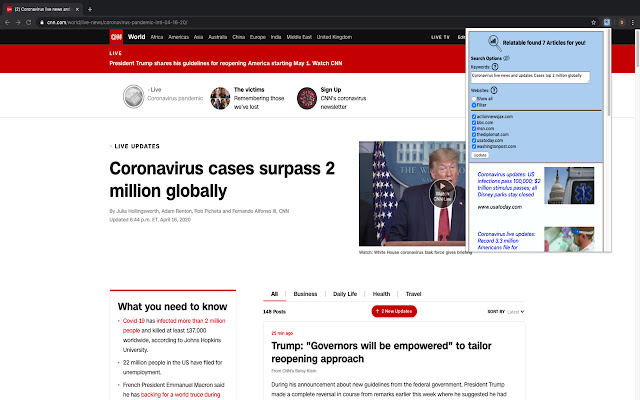
Task: Click the '2 New Updates' button
Action: (394, 312)
